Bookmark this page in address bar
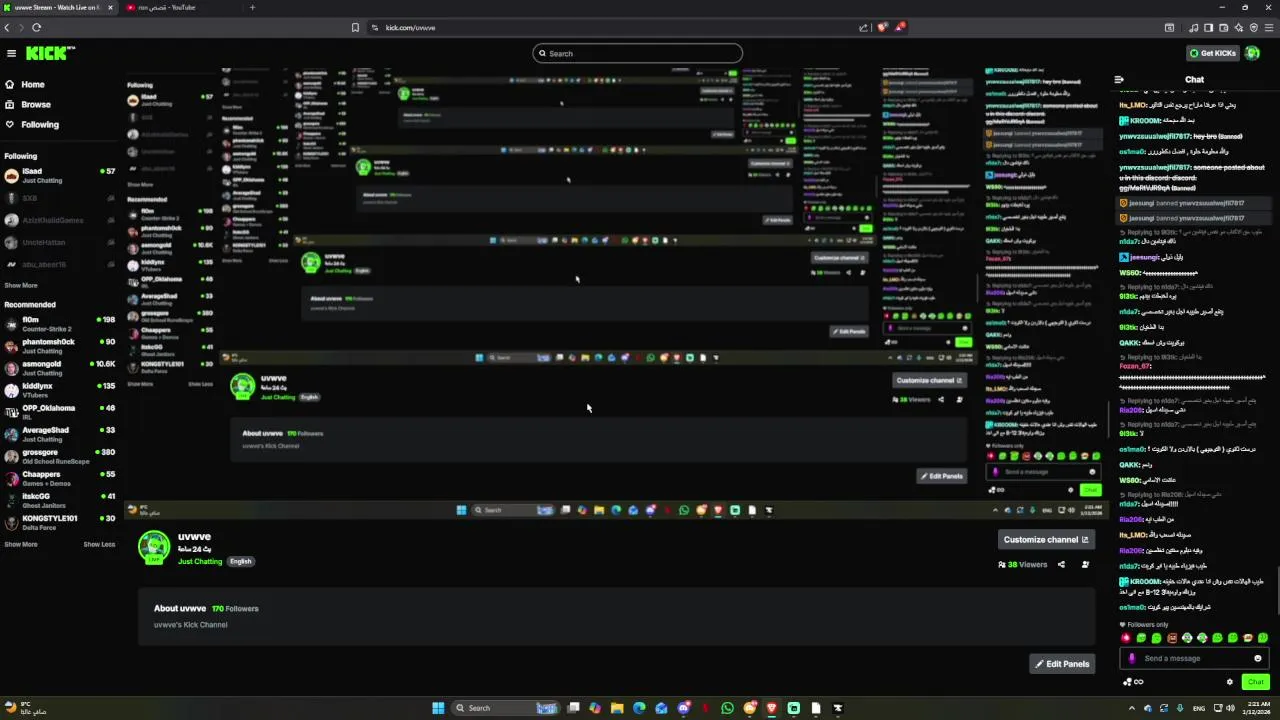 point(355,28)
